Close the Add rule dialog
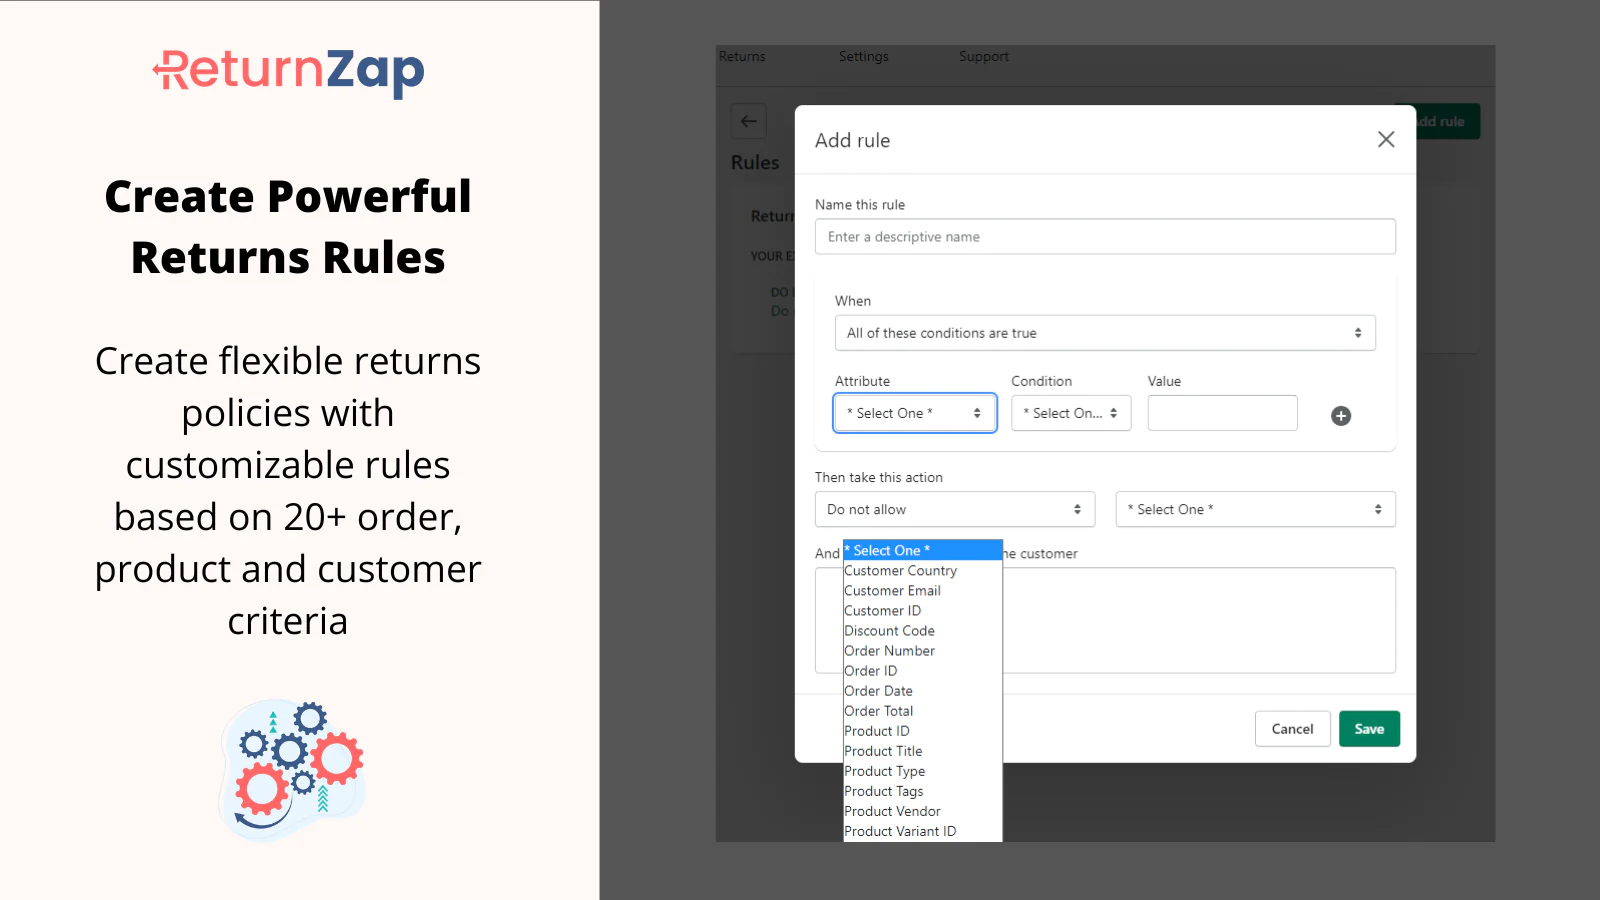Image resolution: width=1600 pixels, height=900 pixels. coord(1385,140)
